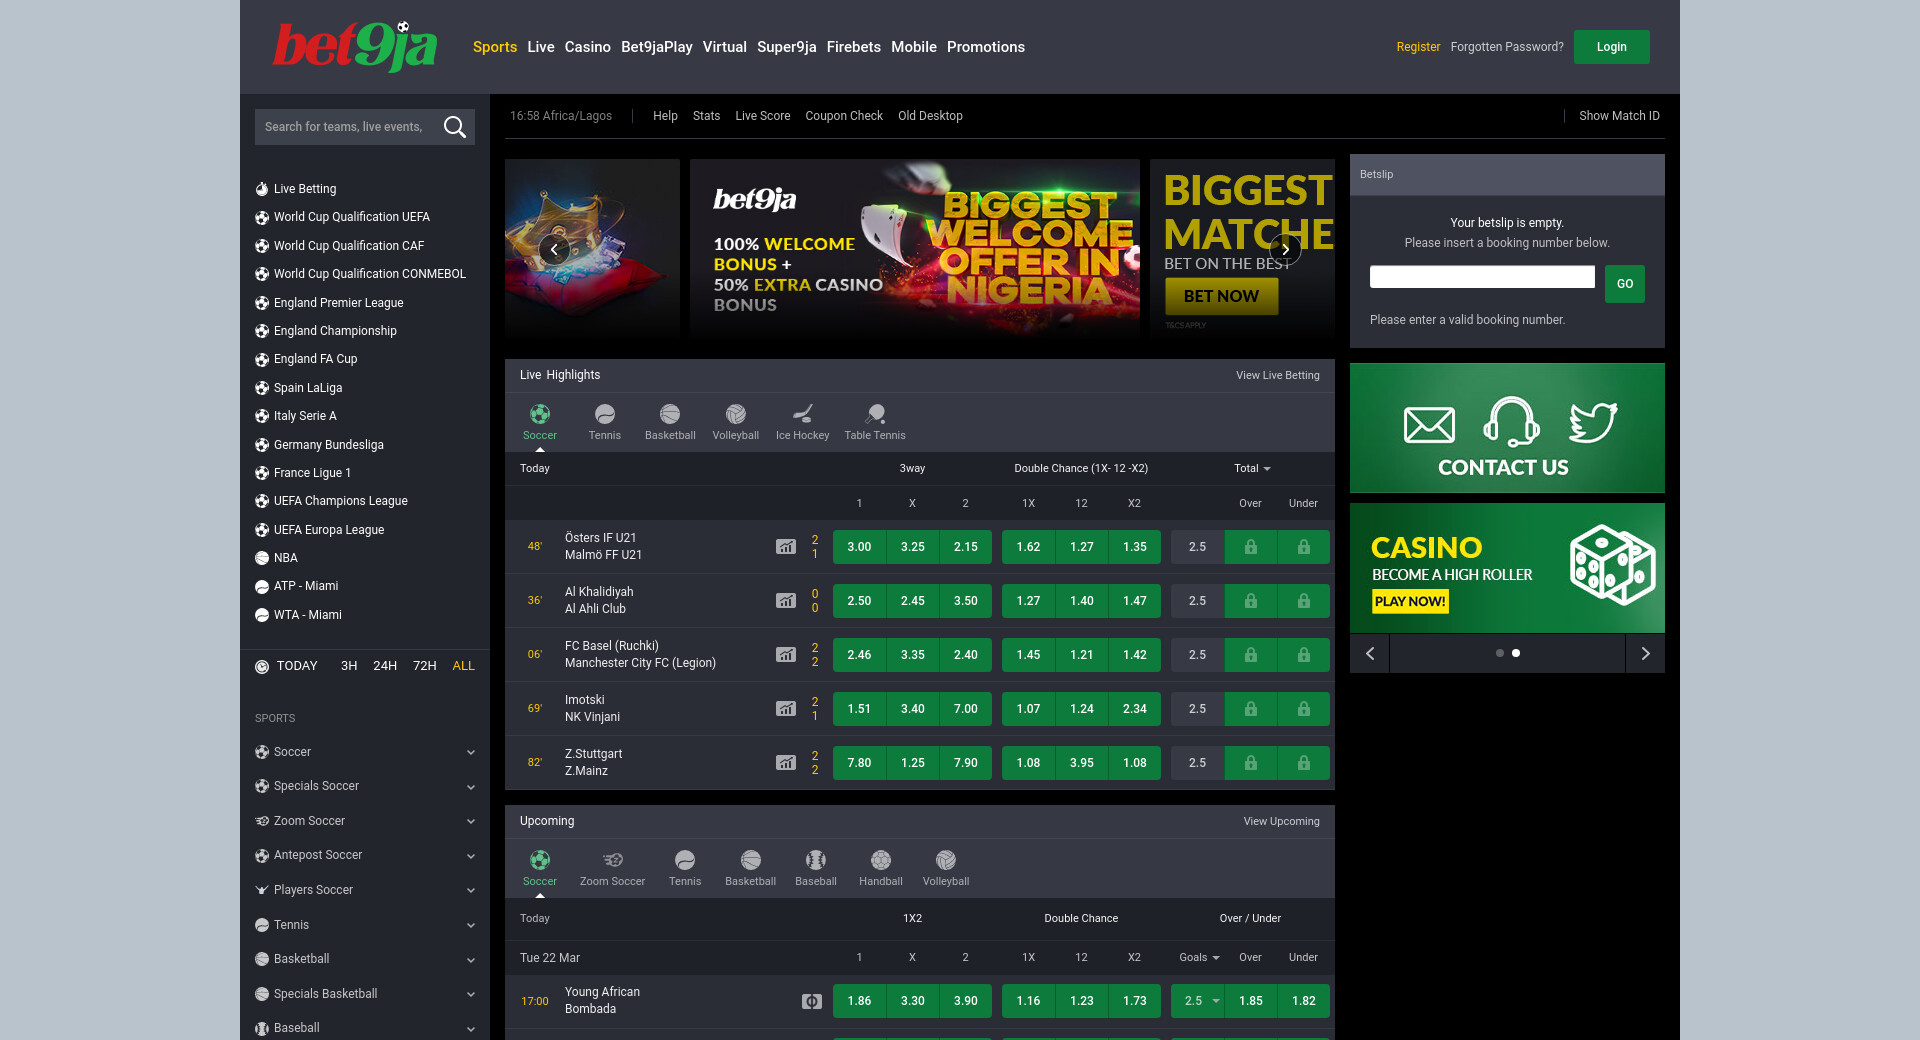Image resolution: width=1920 pixels, height=1040 pixels.
Task: Open the Register link
Action: [x=1418, y=47]
